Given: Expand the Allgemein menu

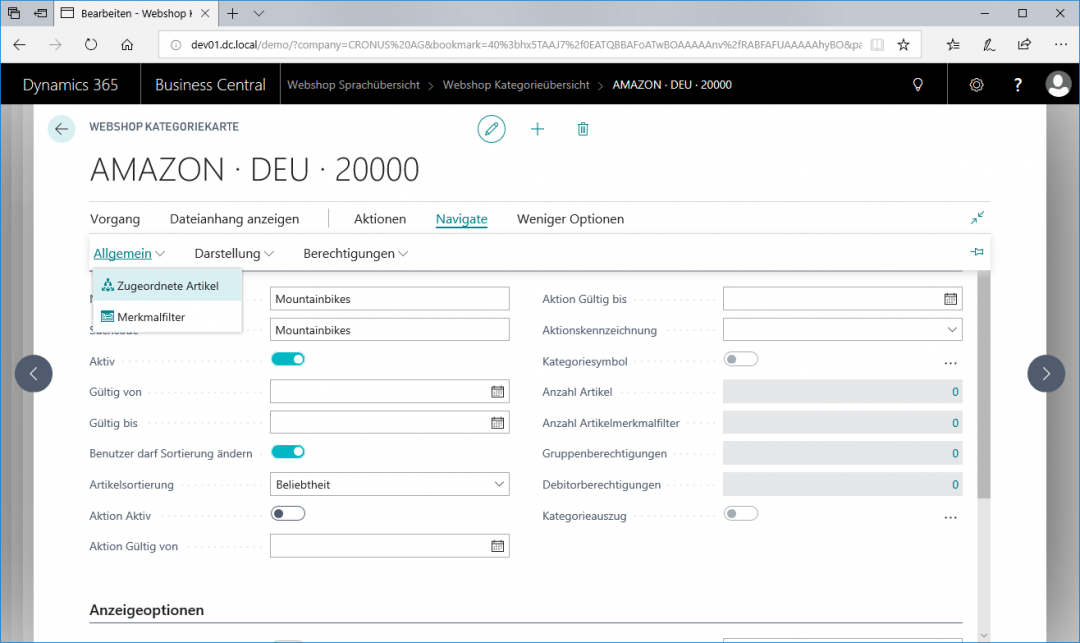Looking at the screenshot, I should [x=129, y=253].
